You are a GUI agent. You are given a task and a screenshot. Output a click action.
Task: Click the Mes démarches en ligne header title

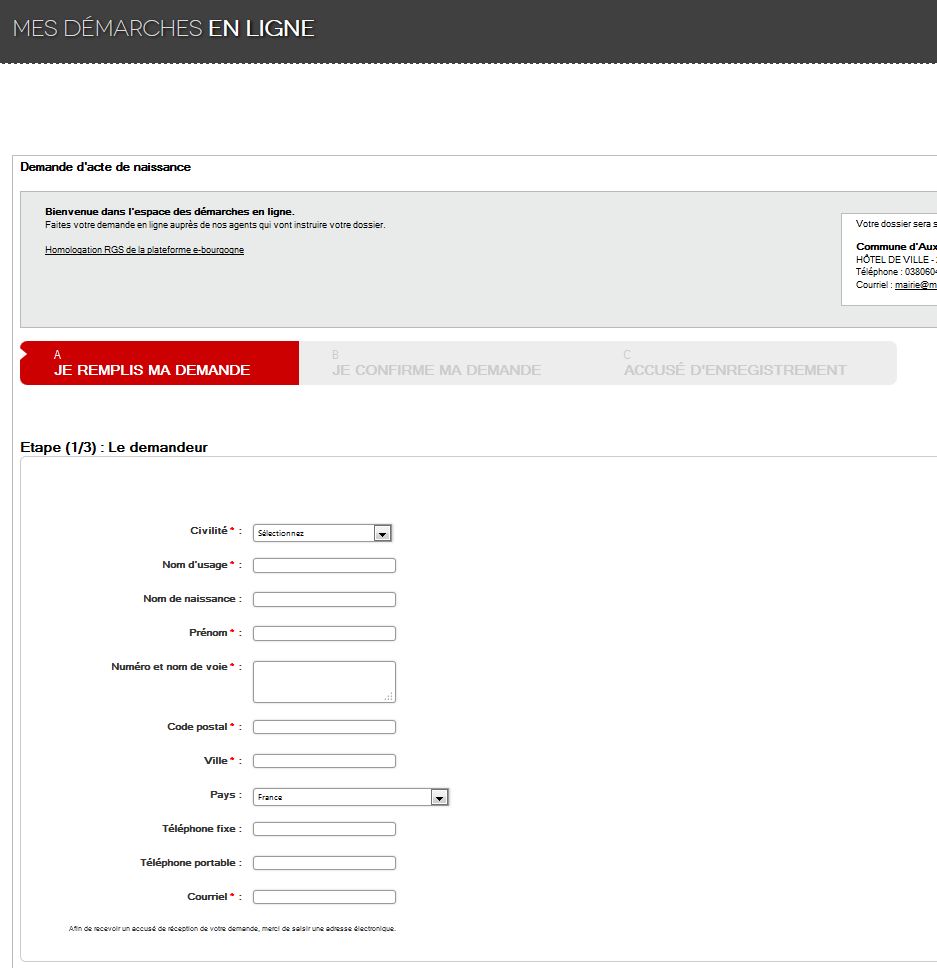pos(164,29)
